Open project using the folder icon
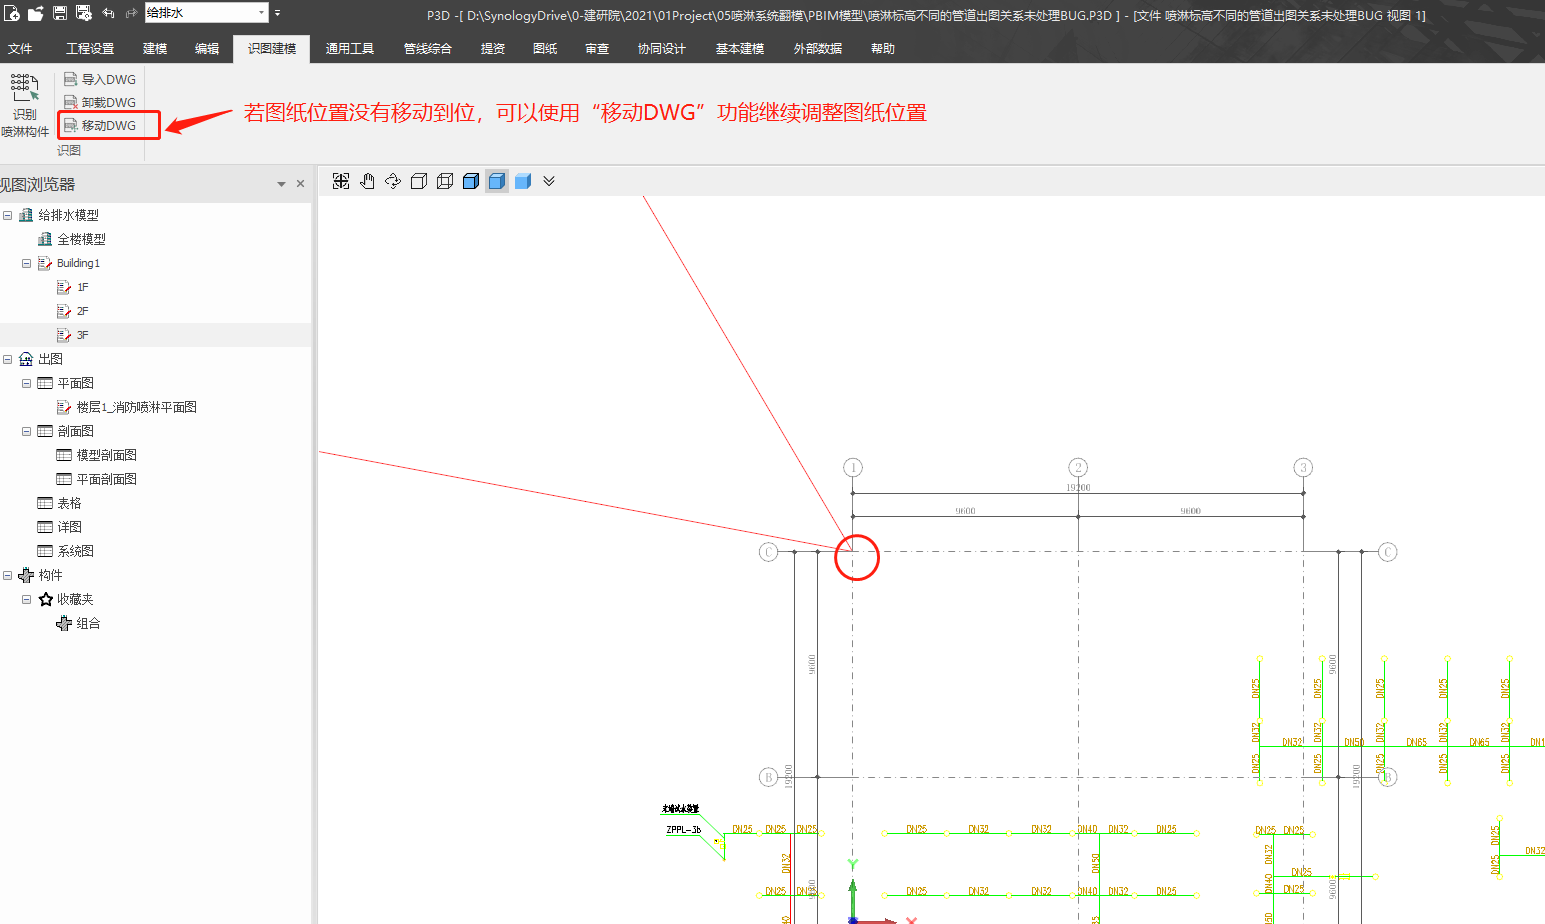The image size is (1545, 924). pyautogui.click(x=36, y=13)
